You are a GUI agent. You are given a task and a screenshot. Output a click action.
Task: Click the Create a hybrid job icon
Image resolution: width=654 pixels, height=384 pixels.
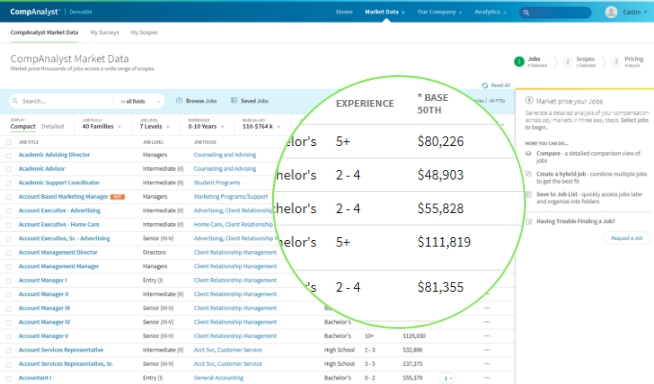point(528,174)
